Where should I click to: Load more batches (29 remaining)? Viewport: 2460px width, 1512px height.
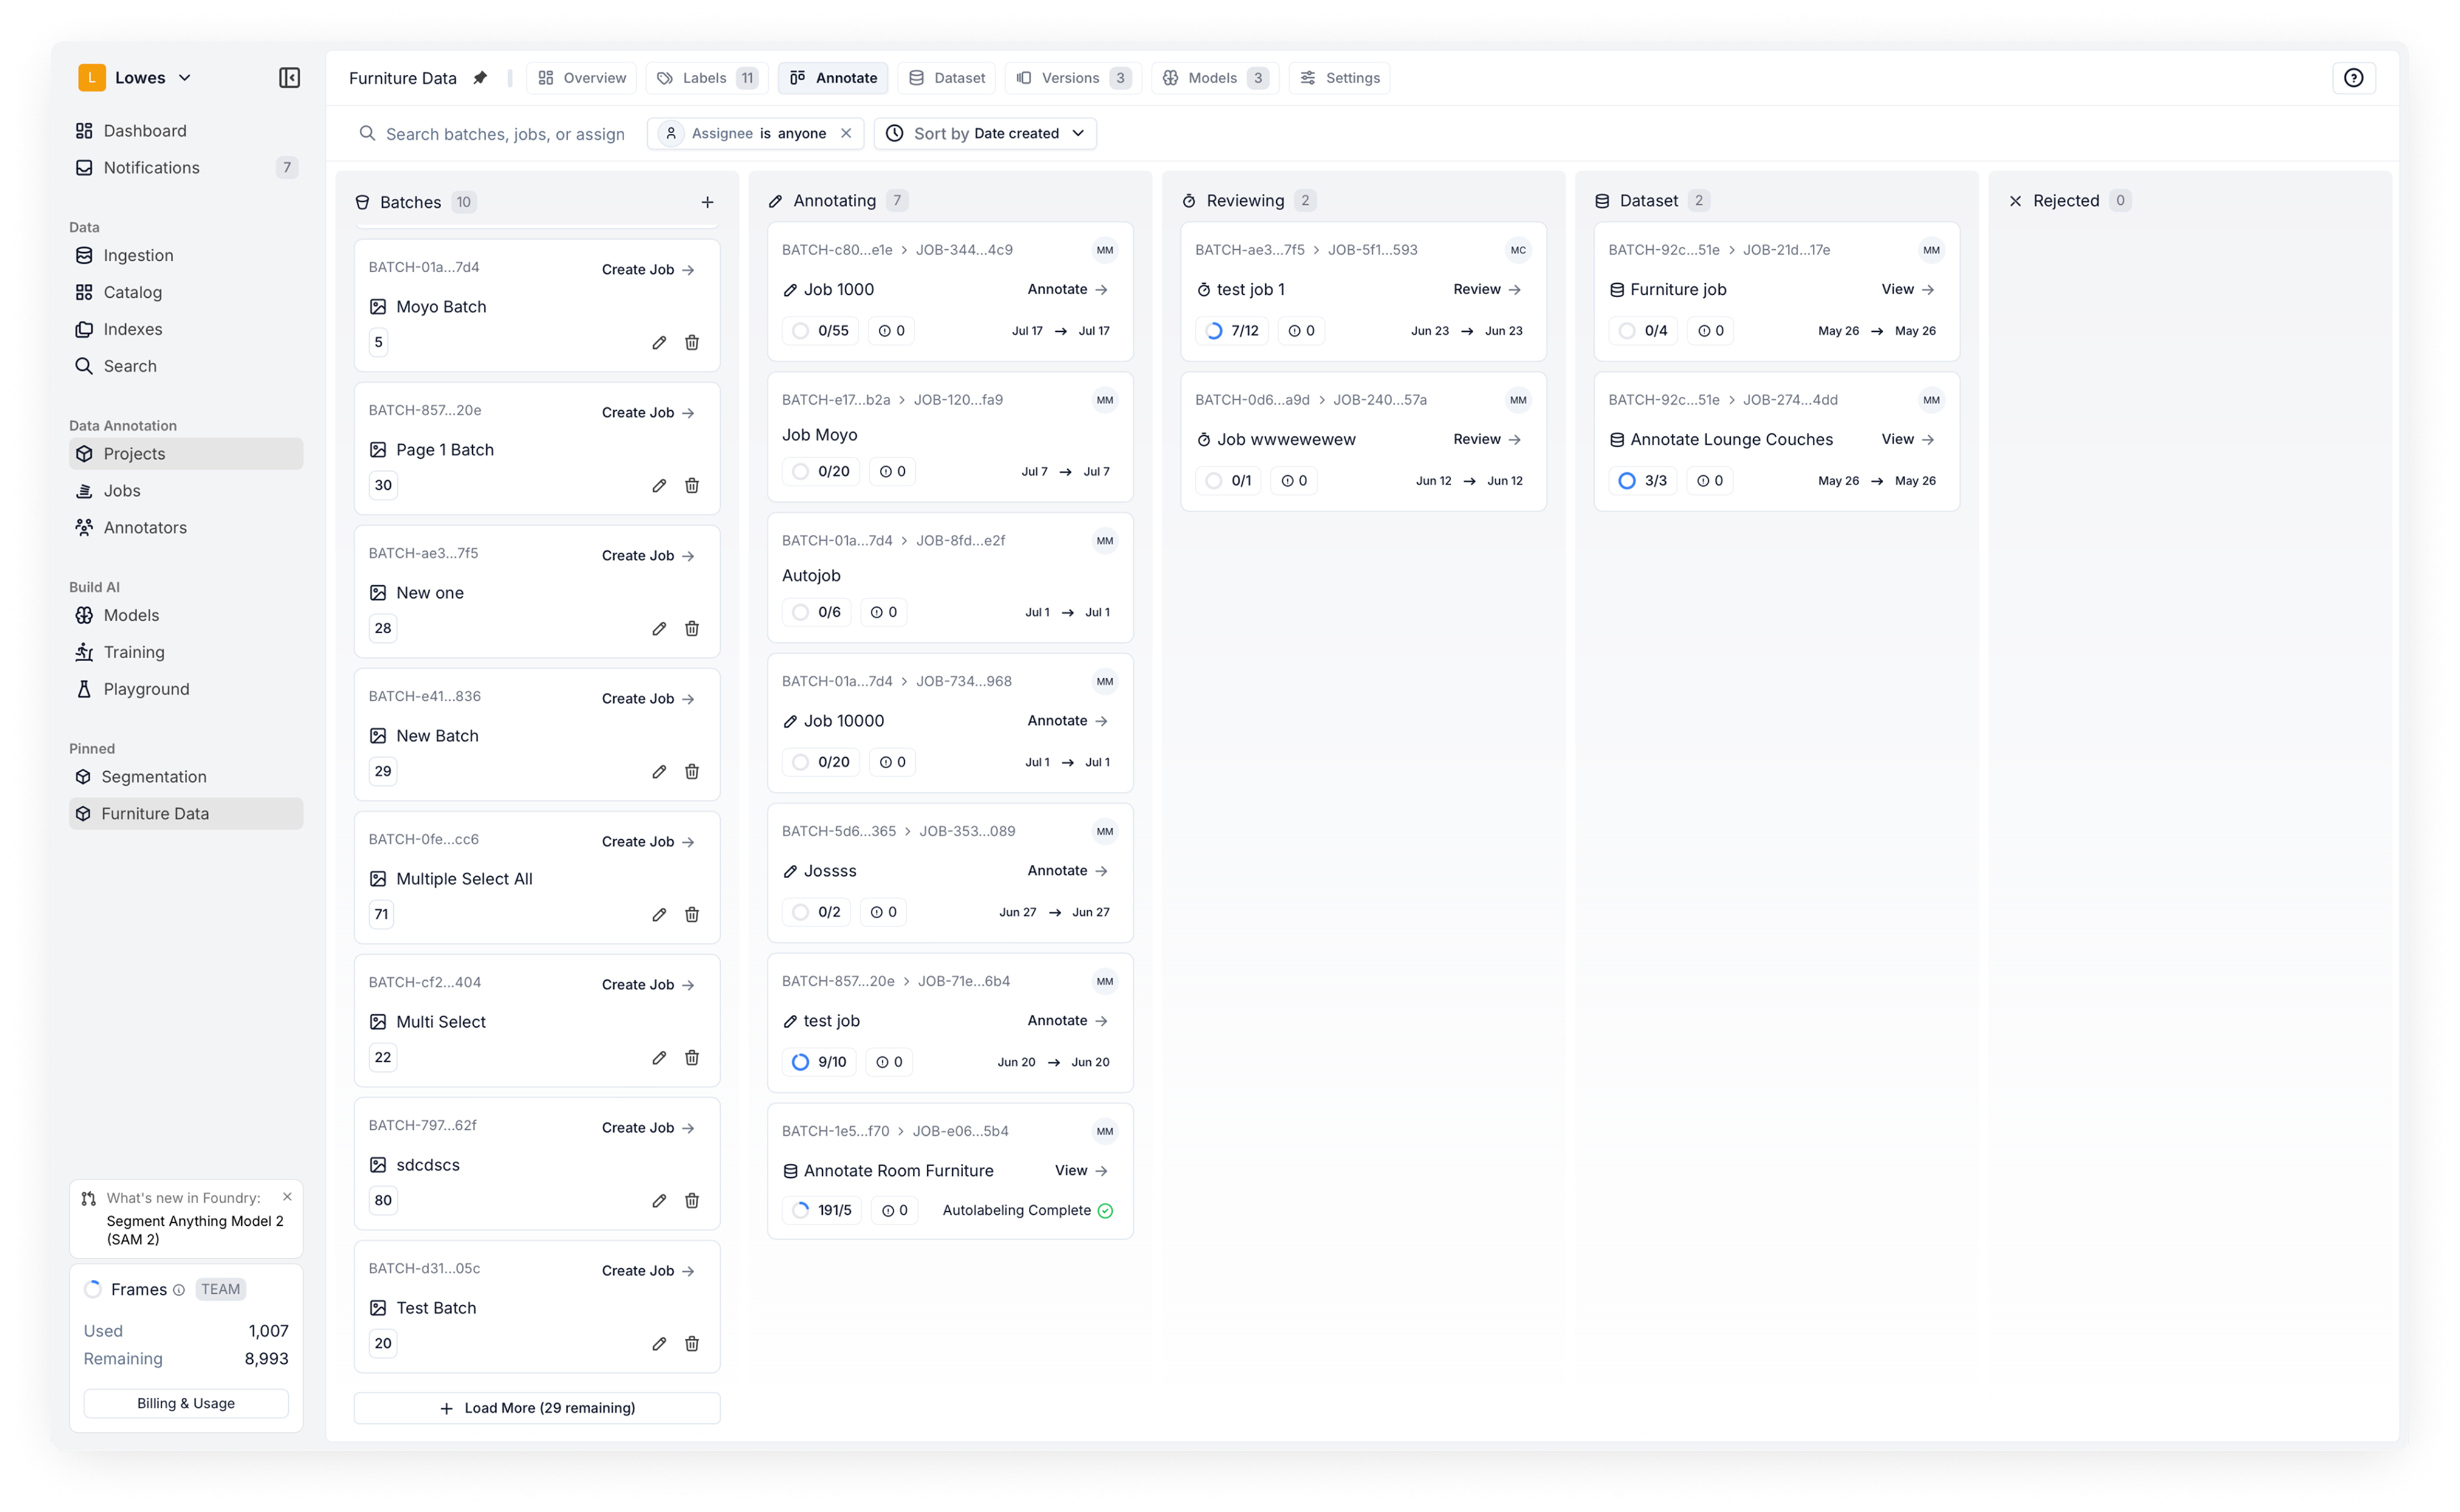pyautogui.click(x=537, y=1408)
